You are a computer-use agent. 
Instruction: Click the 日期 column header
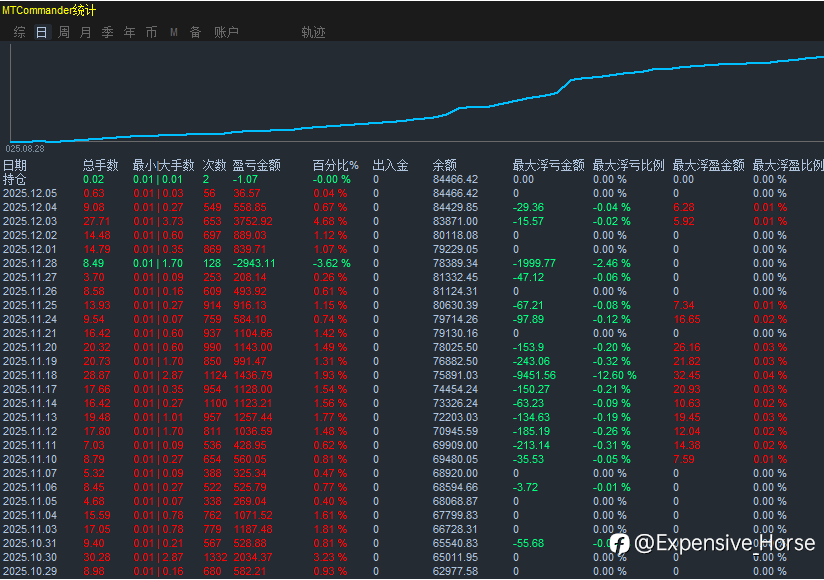[x=15, y=165]
